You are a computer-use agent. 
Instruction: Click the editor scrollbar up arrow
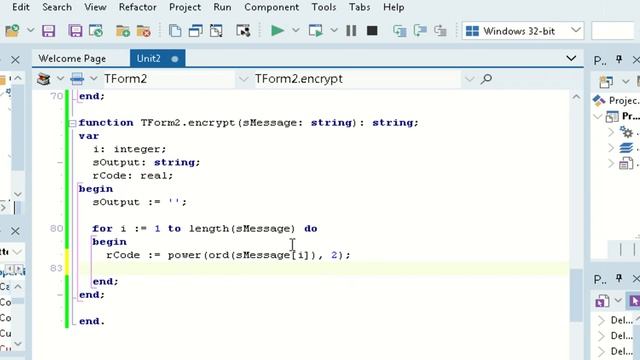[x=576, y=97]
